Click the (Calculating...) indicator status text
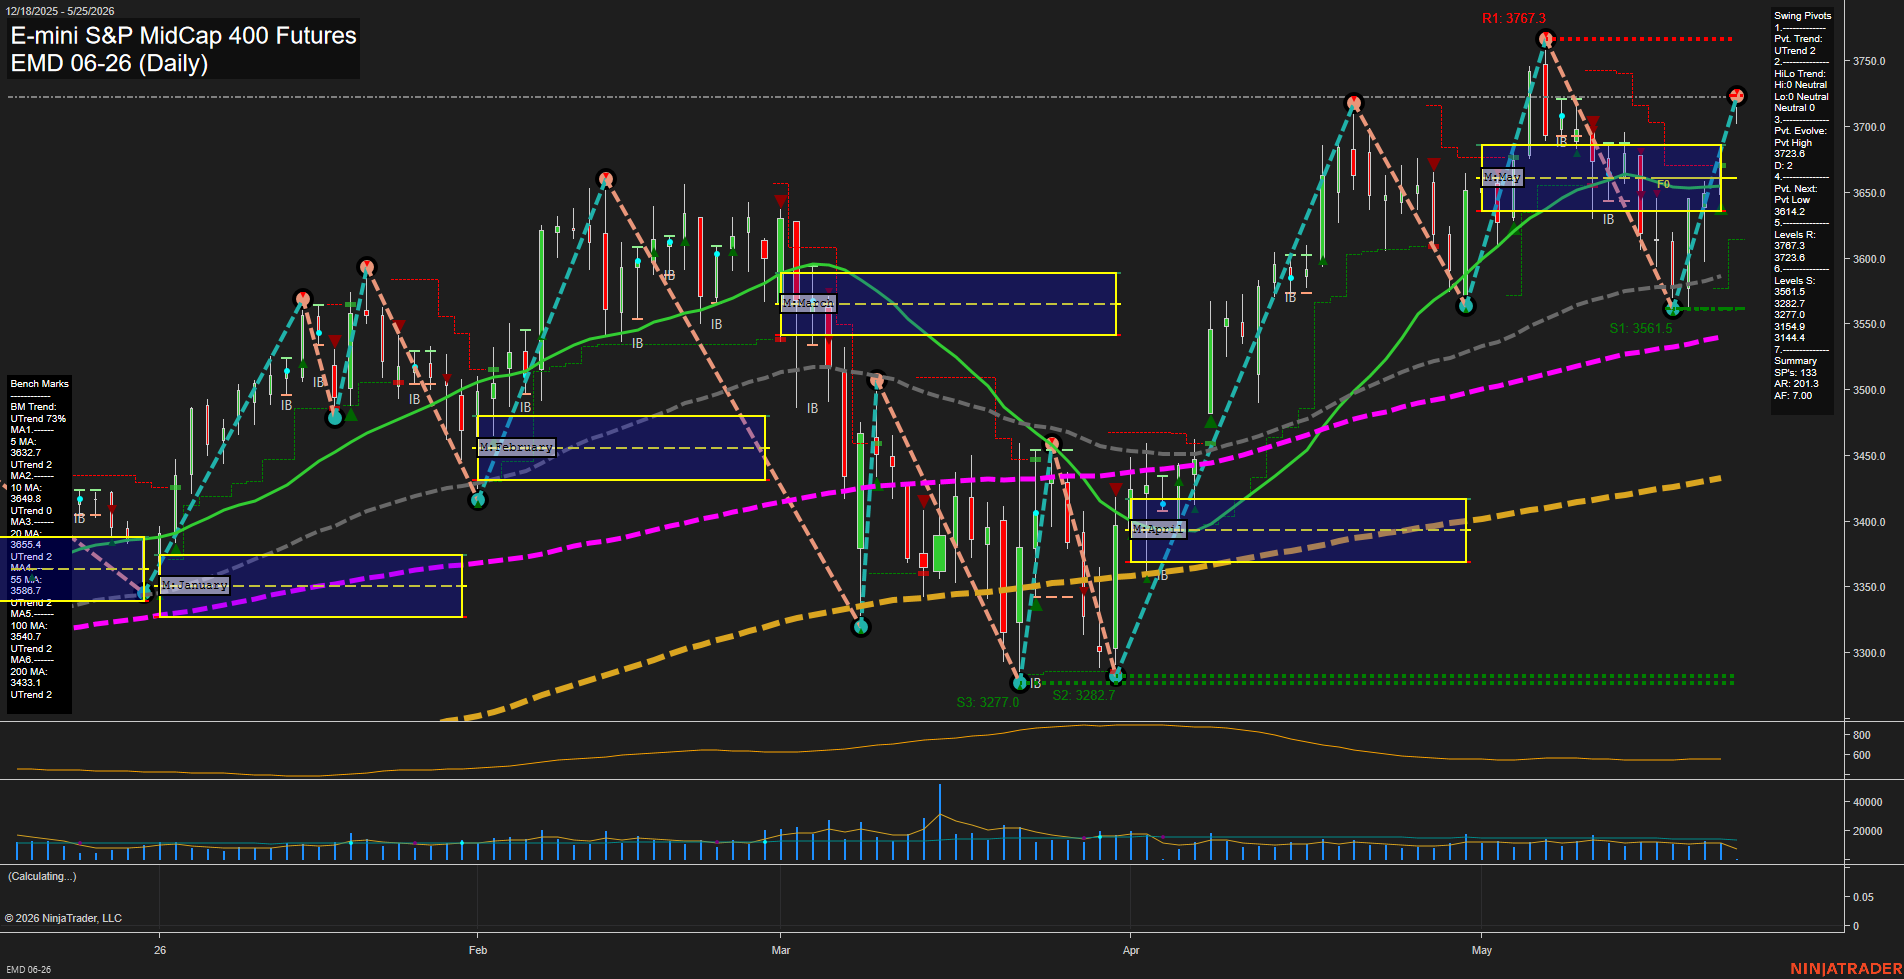This screenshot has height=979, width=1904. click(x=42, y=876)
